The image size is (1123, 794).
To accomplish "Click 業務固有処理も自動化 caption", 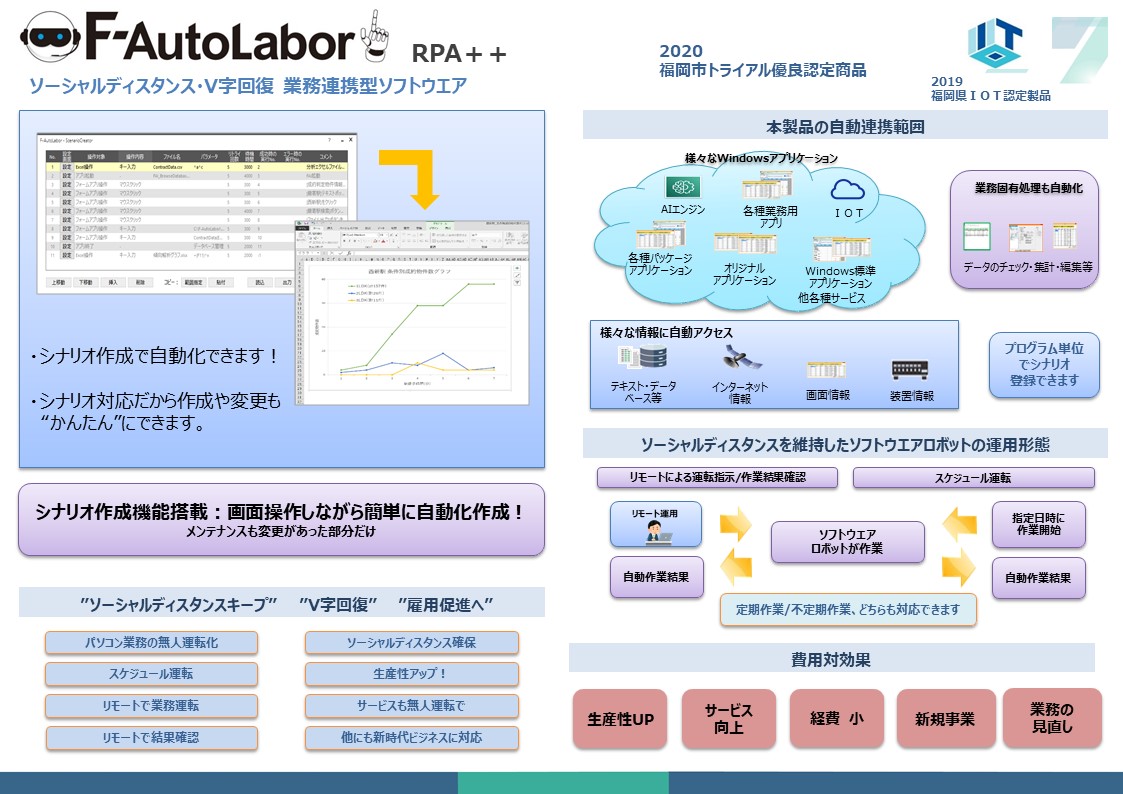I will tap(1028, 188).
